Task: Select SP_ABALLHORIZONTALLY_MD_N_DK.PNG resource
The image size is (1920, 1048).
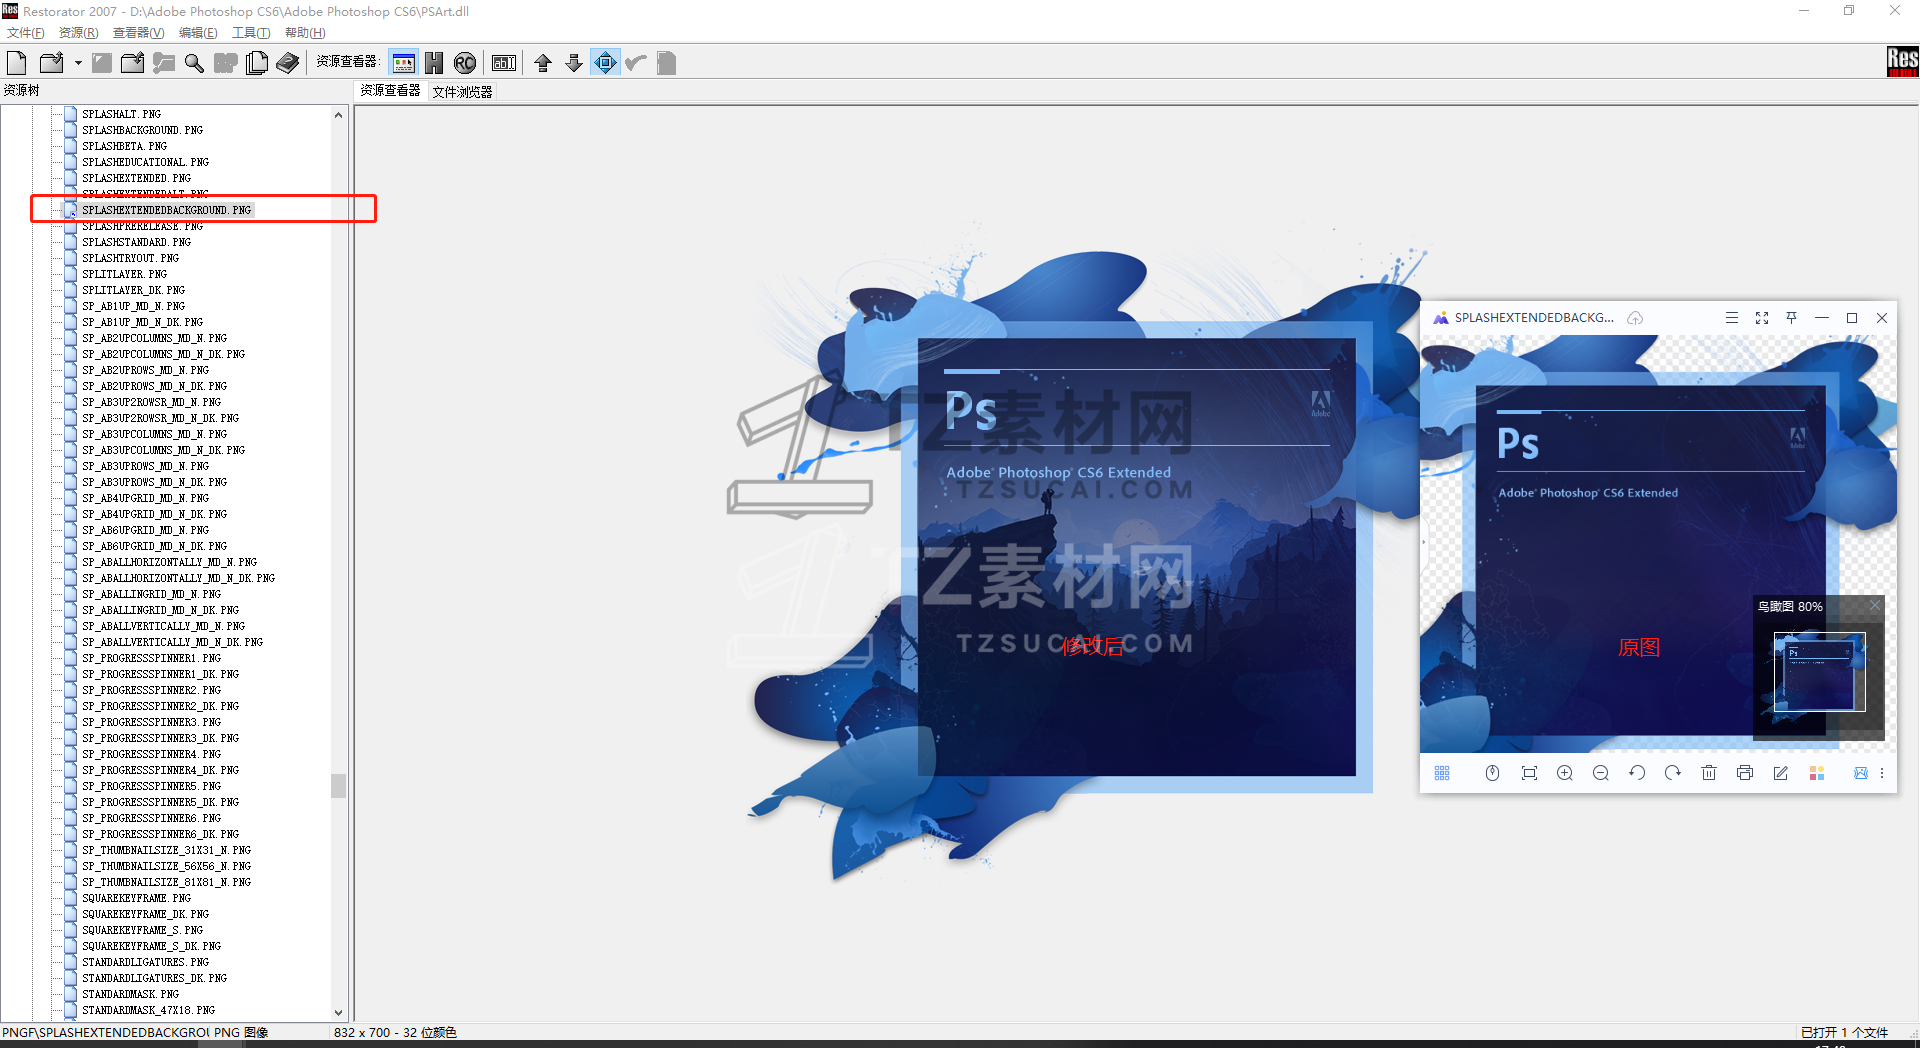Action: tap(178, 578)
